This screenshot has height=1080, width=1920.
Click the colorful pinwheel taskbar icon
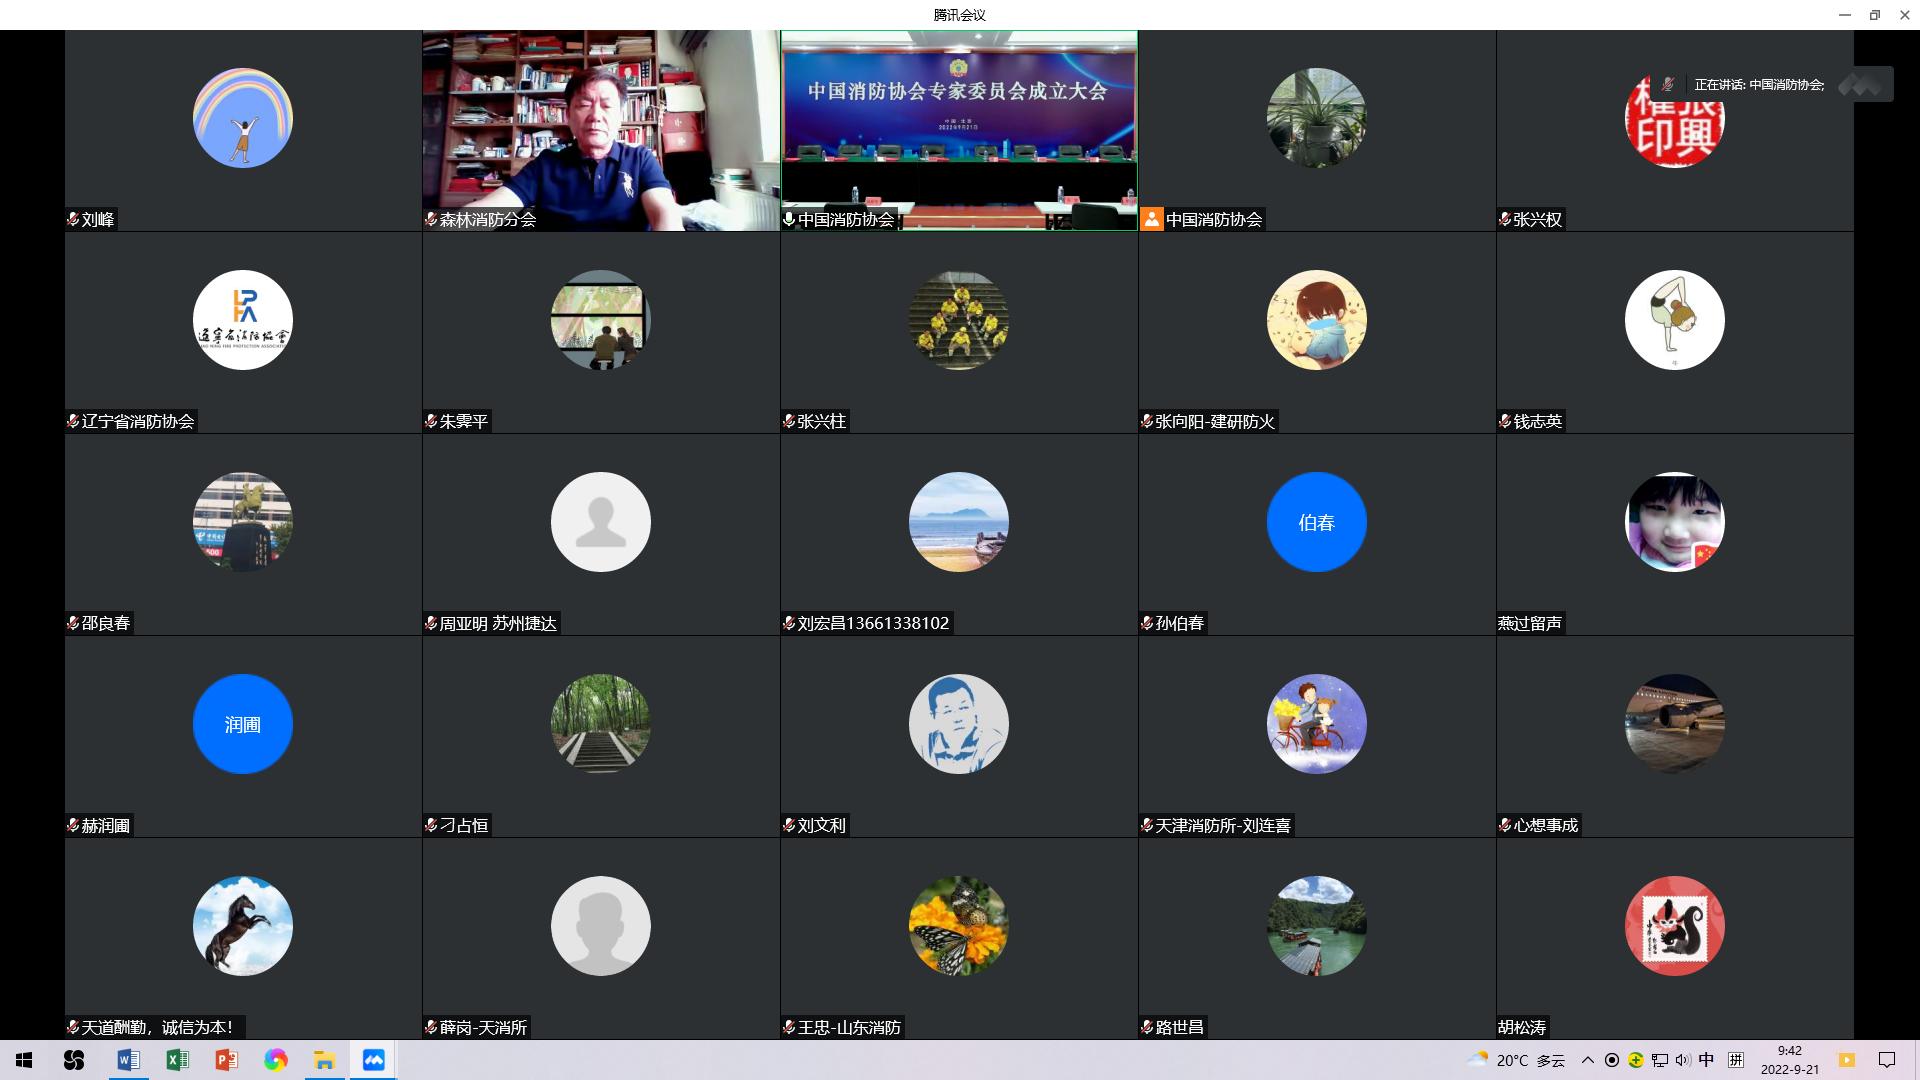coord(275,1060)
